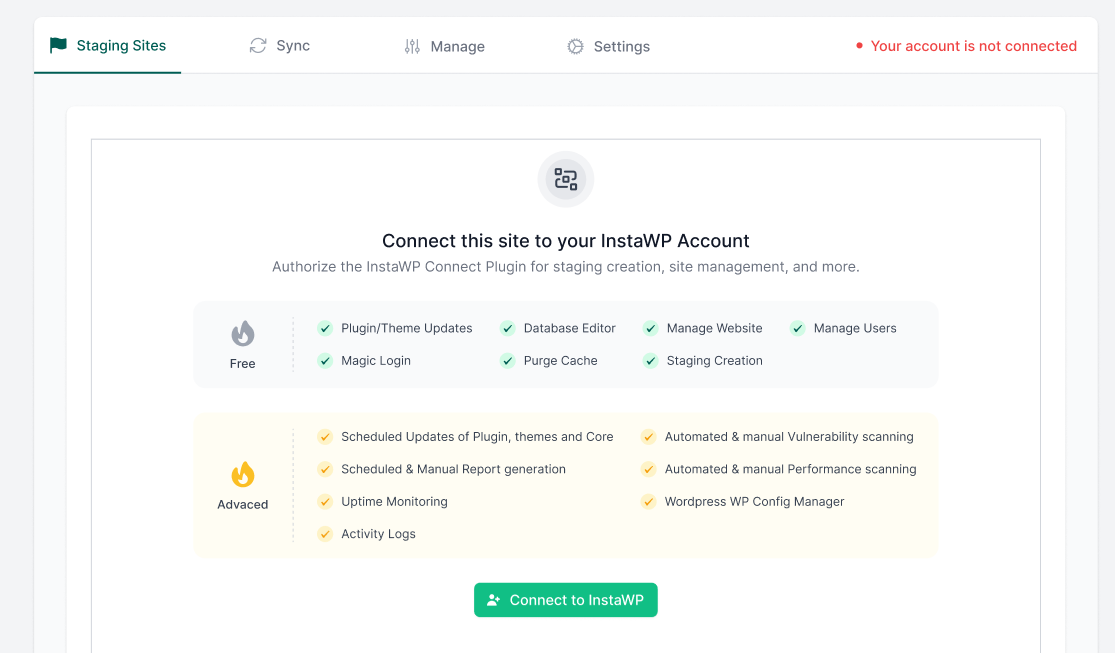Click the check icon beside Performance scanning

[649, 469]
